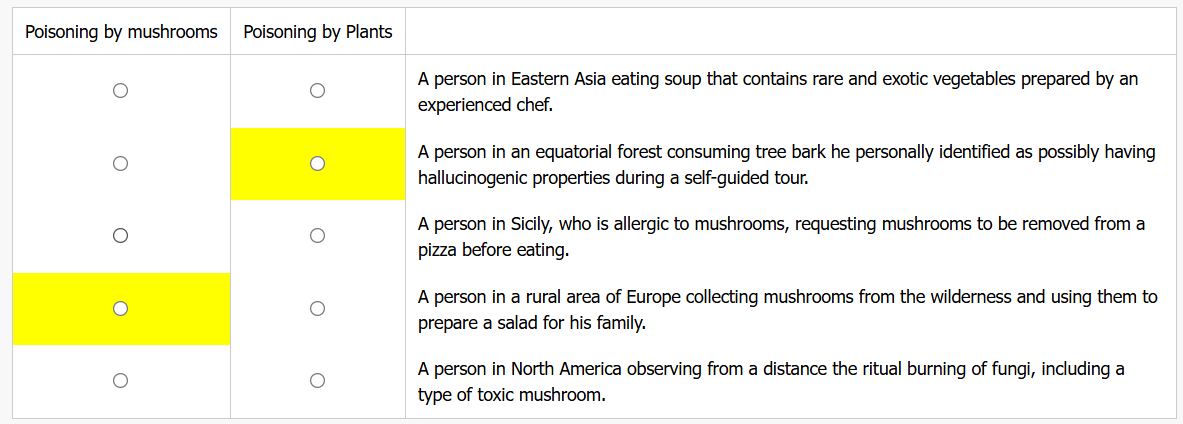Select highlighted plants radio for tree bark row
1183x424 pixels.
[x=317, y=163]
